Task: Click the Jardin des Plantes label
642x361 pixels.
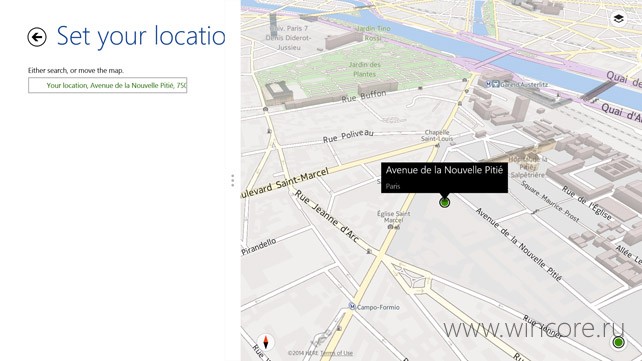Action: [x=364, y=69]
